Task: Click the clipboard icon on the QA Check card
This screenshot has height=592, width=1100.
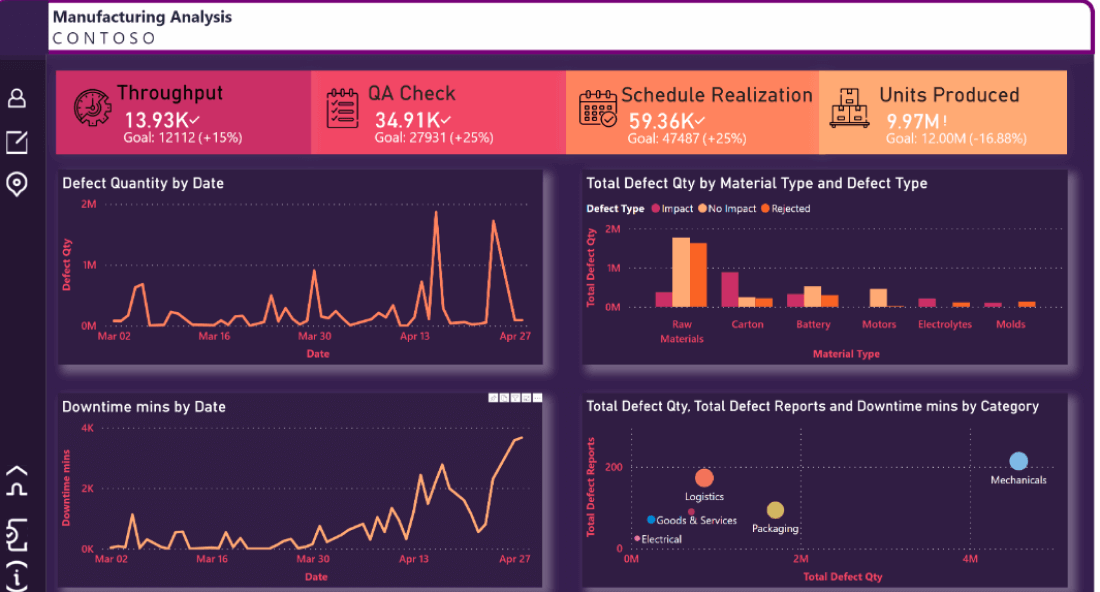Action: click(x=343, y=106)
